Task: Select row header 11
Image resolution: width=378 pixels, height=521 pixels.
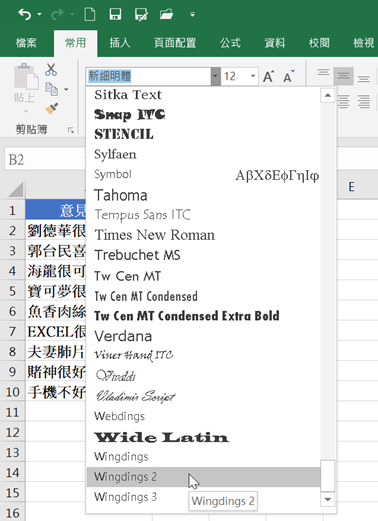Action: tap(12, 412)
